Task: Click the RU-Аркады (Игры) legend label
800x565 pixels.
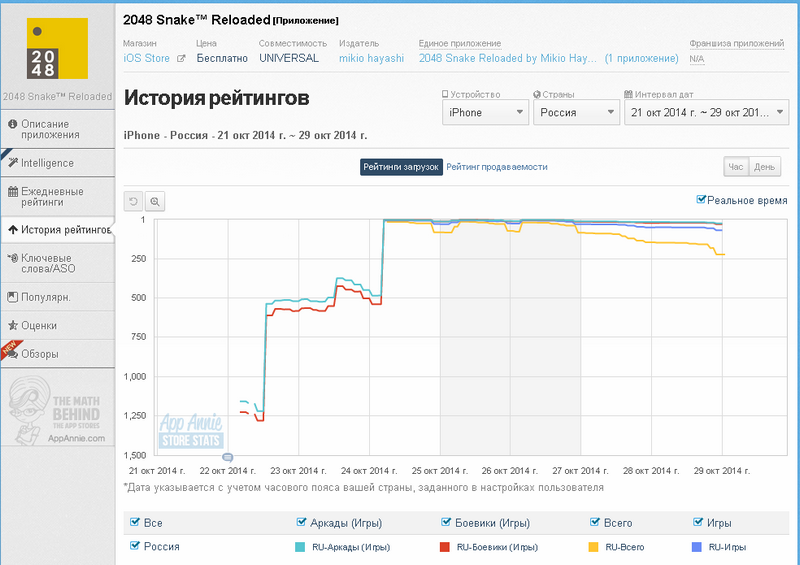Action: 351,547
